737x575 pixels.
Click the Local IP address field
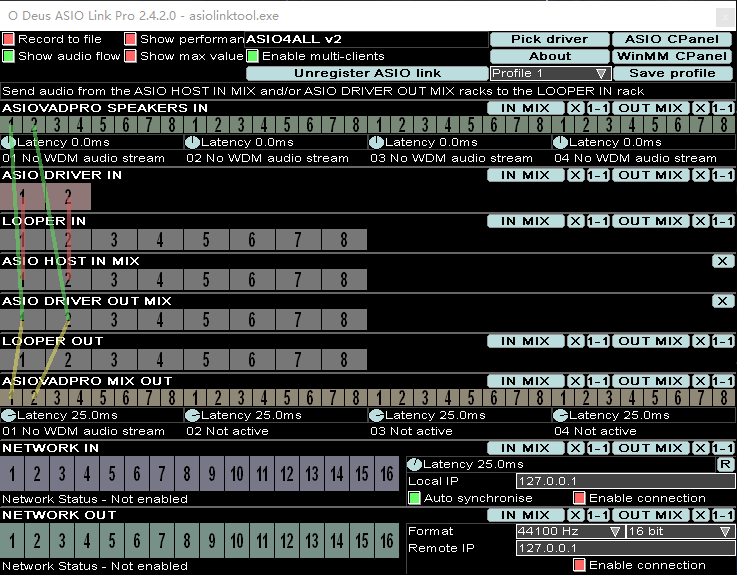625,481
